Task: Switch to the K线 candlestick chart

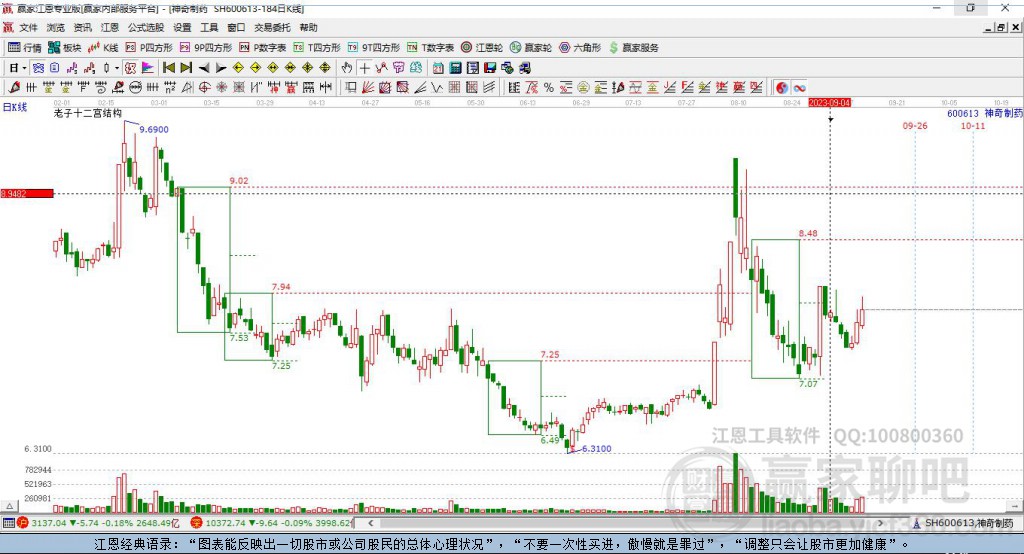Action: click(103, 48)
